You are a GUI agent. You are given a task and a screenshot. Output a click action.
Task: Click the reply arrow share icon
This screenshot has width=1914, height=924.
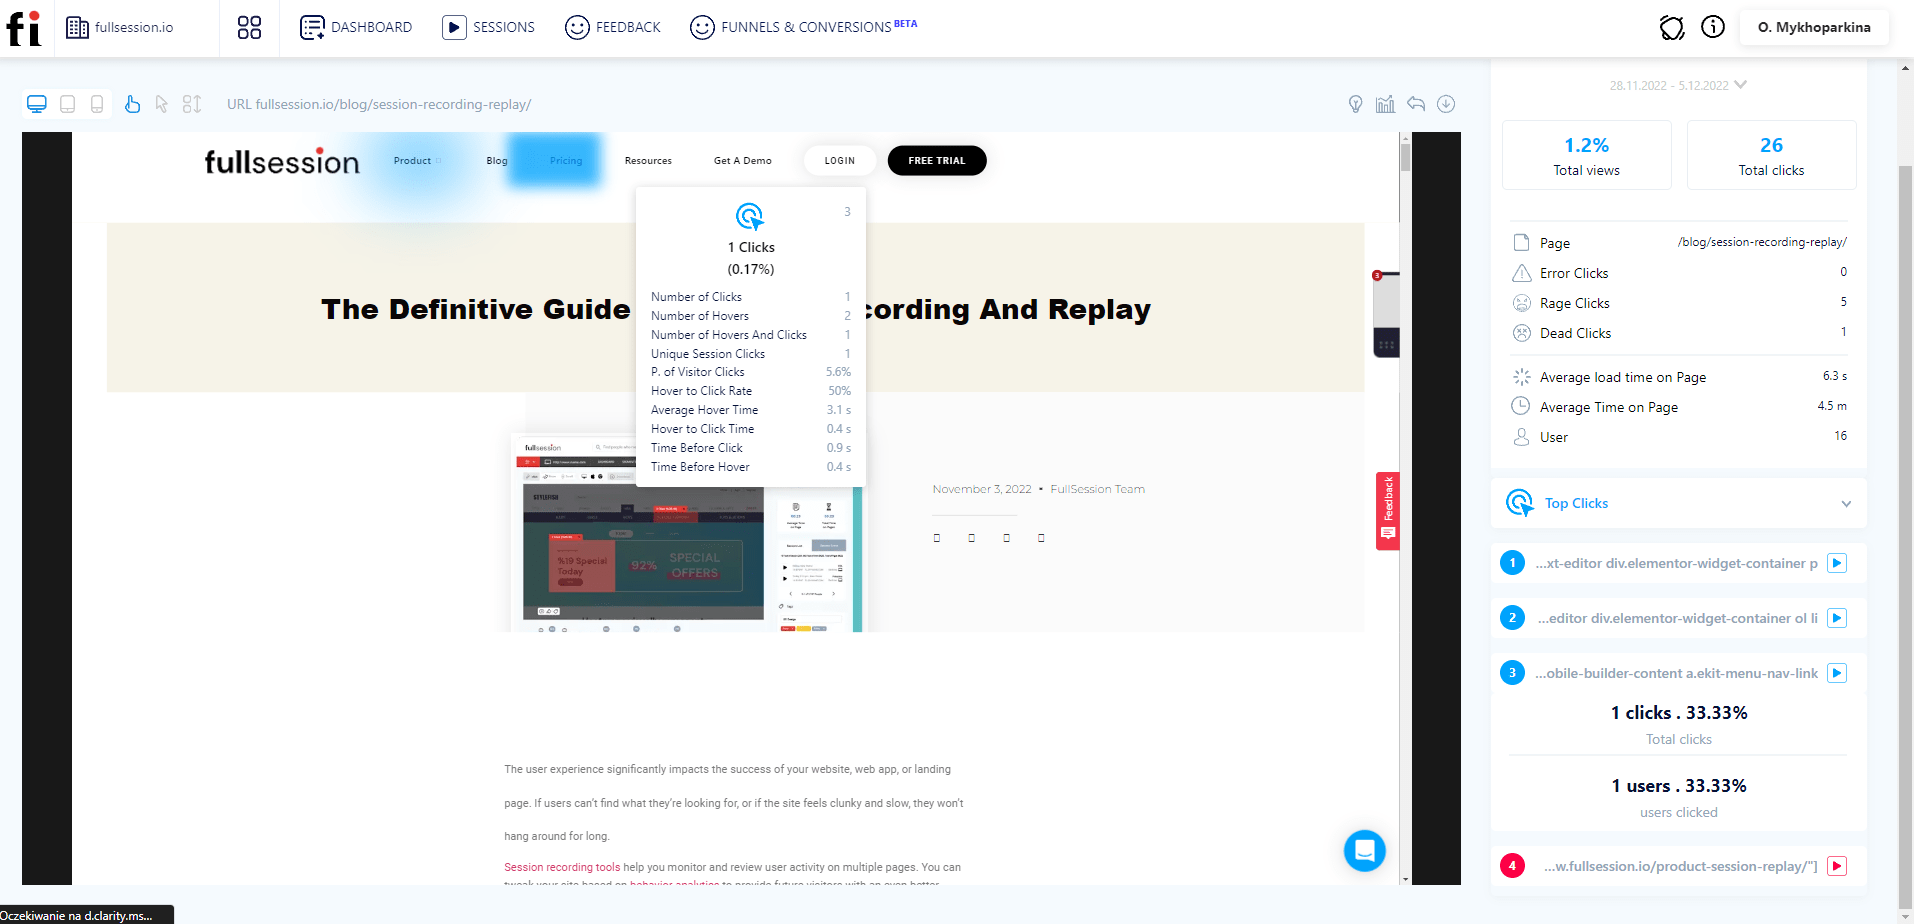click(1416, 104)
